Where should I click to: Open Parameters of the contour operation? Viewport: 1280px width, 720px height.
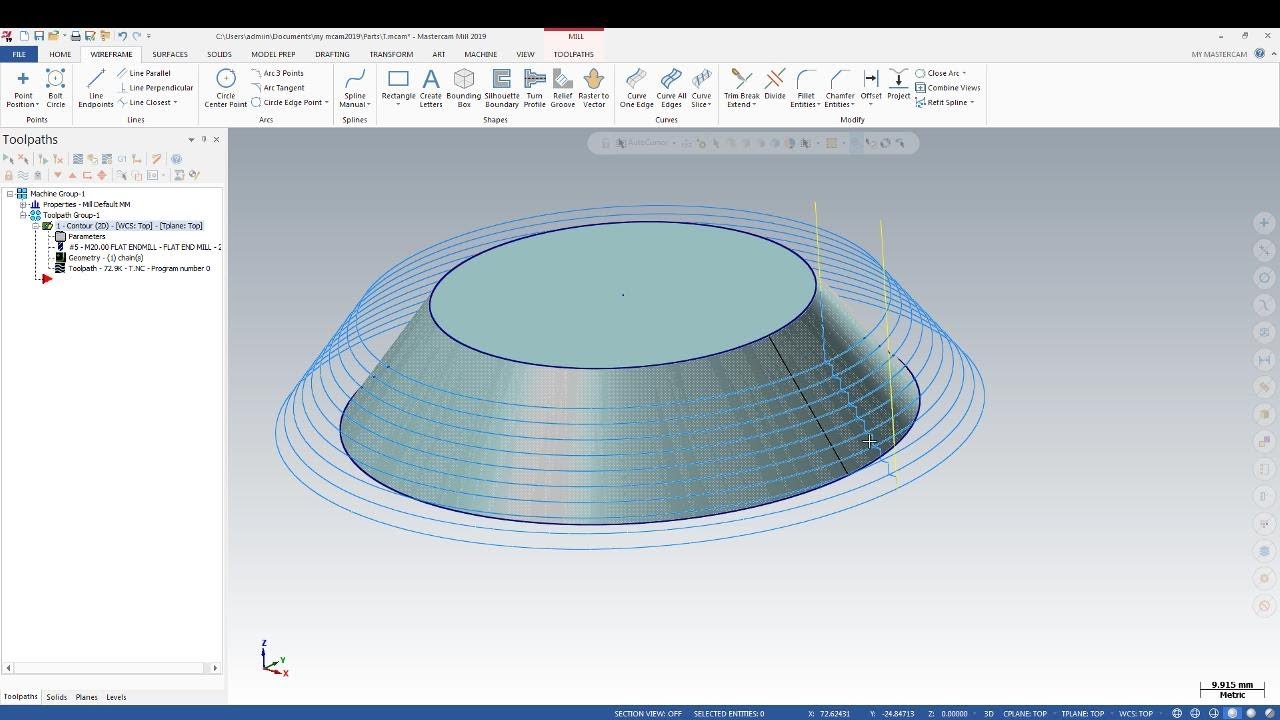tap(86, 236)
